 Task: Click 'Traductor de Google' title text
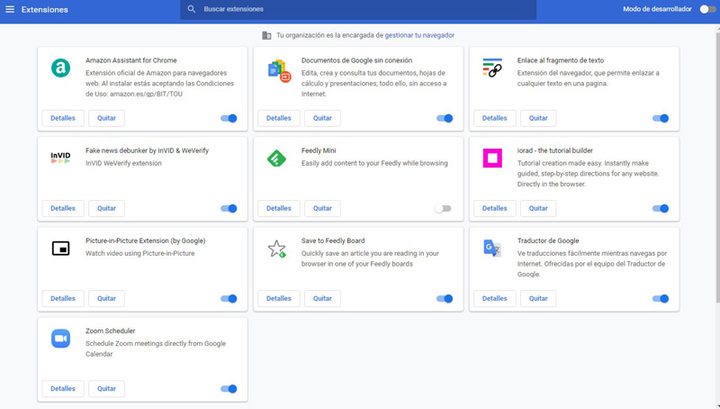pos(548,241)
